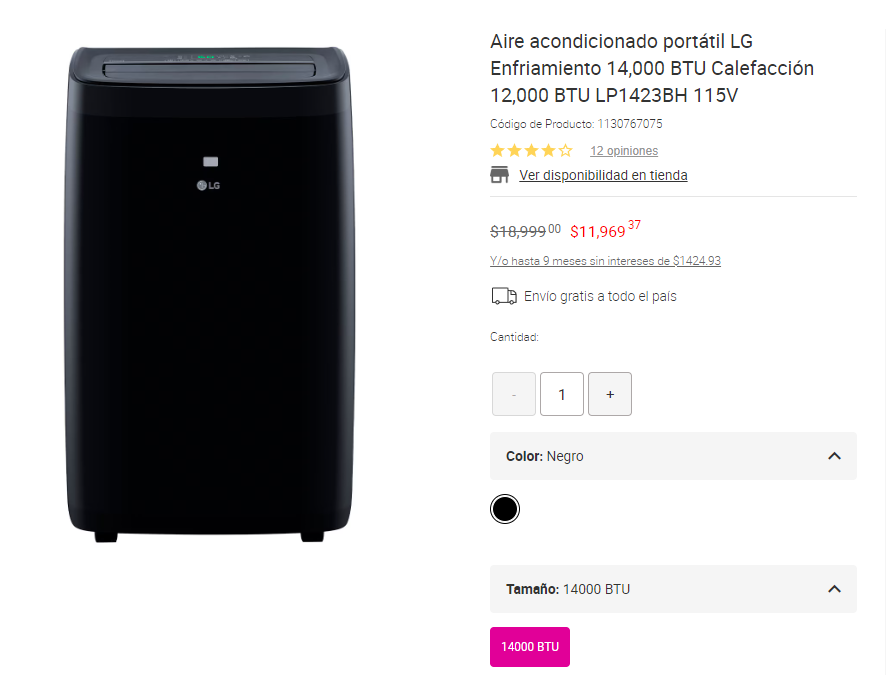The width and height of the screenshot is (886, 675).
Task: Collapse the Tamaño: 14000 BTU section
Action: click(x=834, y=589)
